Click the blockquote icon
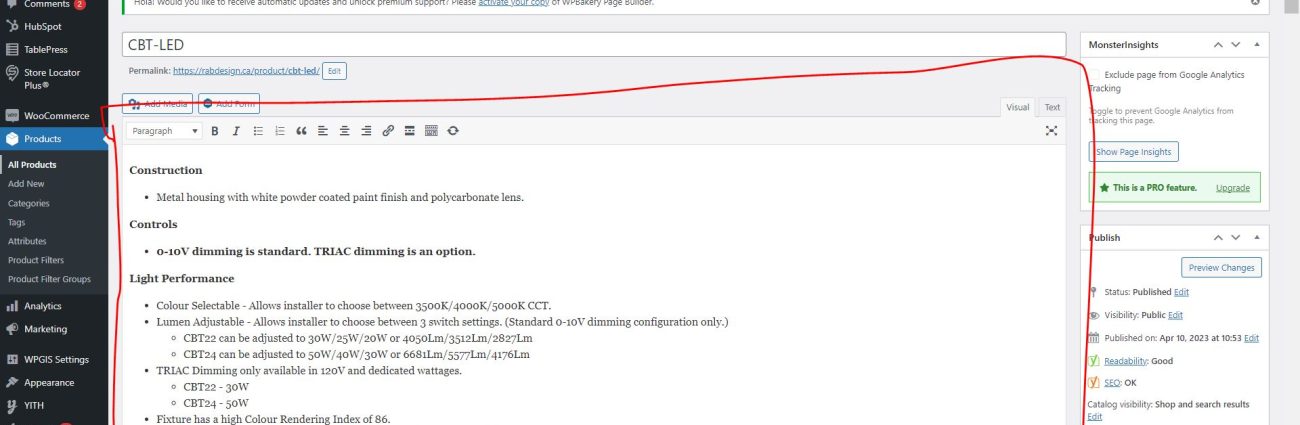Screen dimensions: 1300x425 [x=301, y=131]
